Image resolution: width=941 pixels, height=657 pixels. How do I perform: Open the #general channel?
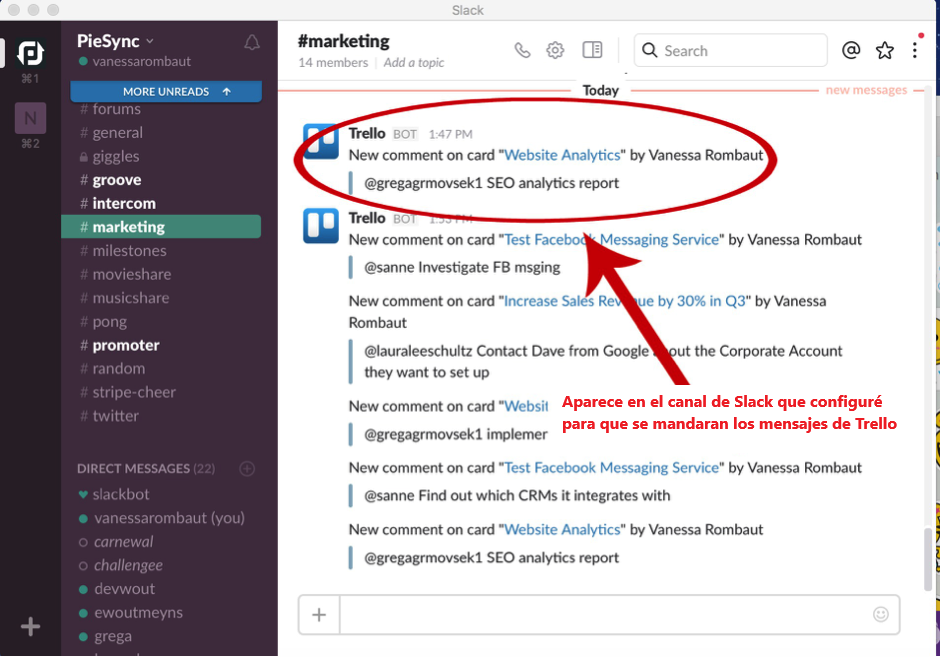coord(112,133)
